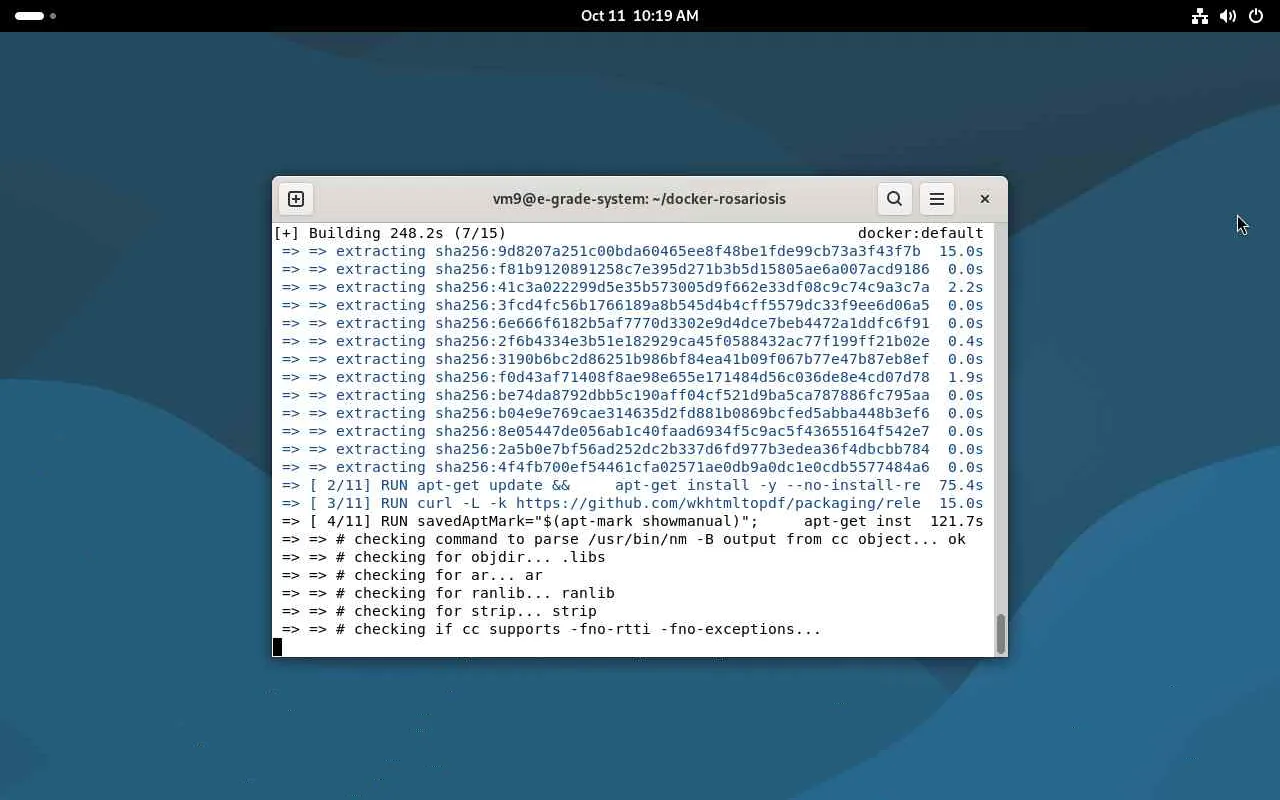Image resolution: width=1280 pixels, height=800 pixels.
Task: Click the power icon in top bar
Action: tap(1256, 16)
